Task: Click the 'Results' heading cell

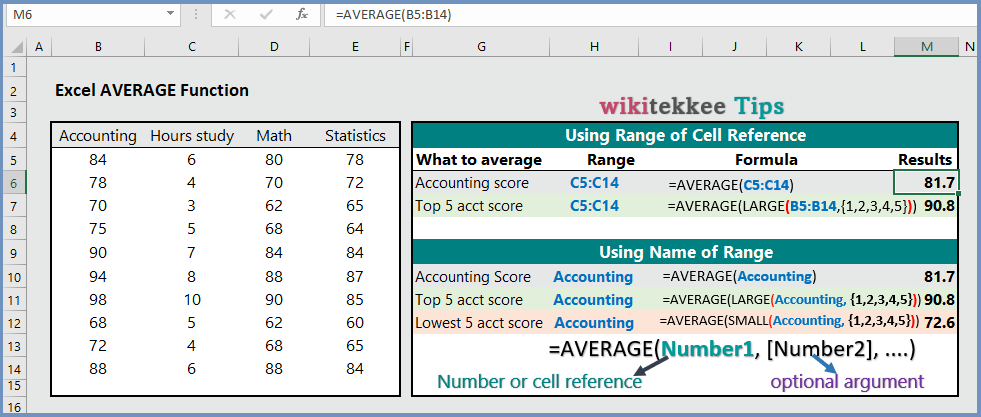Action: click(x=925, y=160)
